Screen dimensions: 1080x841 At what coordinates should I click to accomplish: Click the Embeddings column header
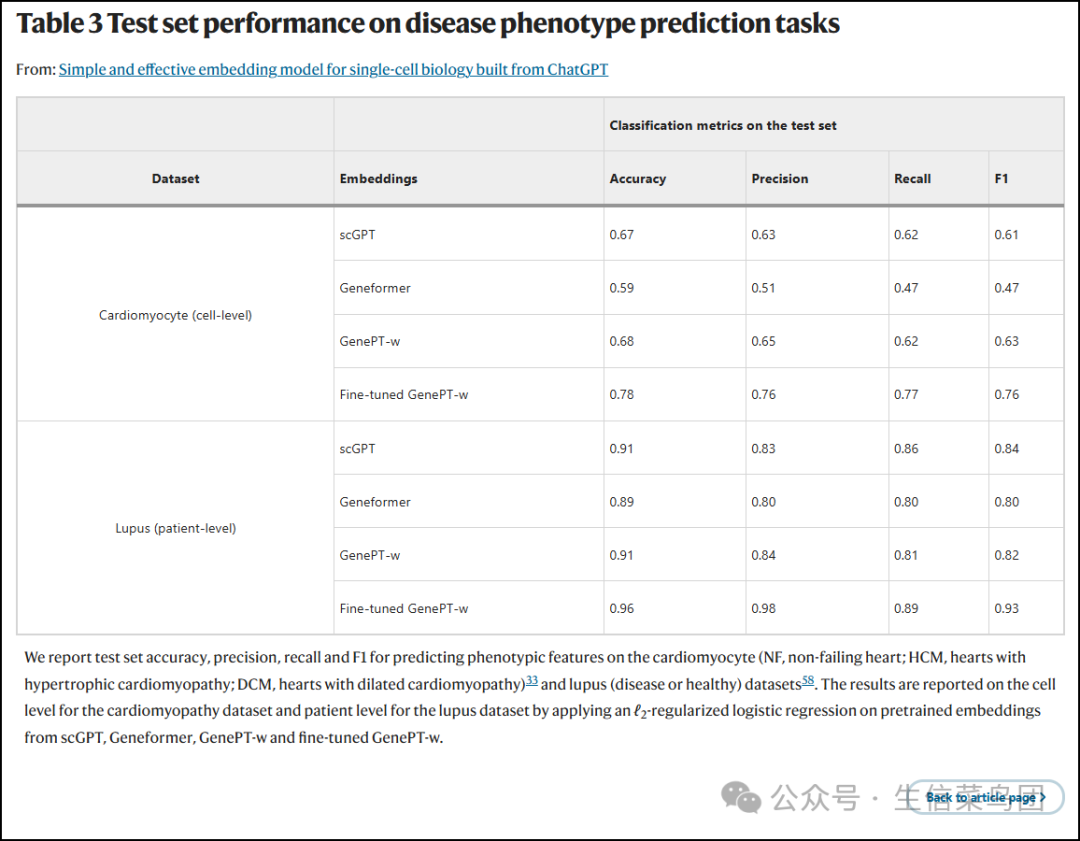tap(379, 179)
